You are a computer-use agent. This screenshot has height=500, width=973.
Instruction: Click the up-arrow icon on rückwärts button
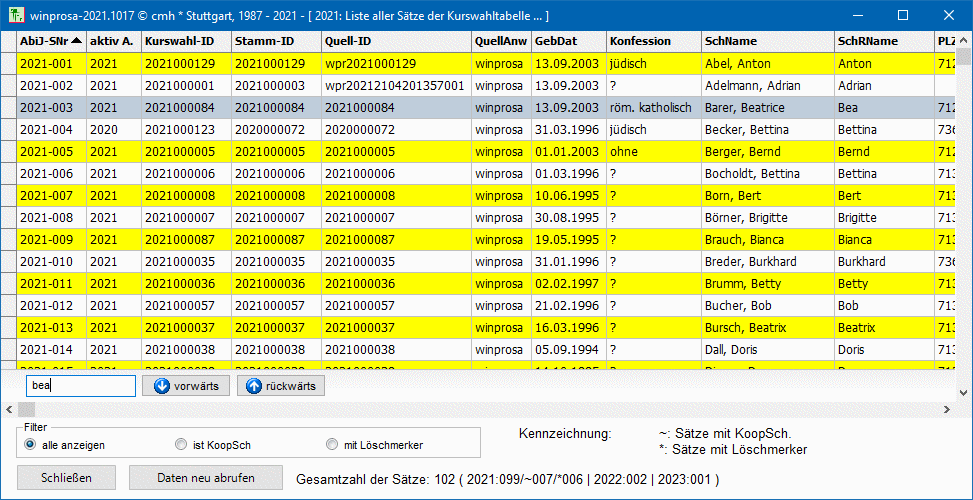[x=253, y=386]
